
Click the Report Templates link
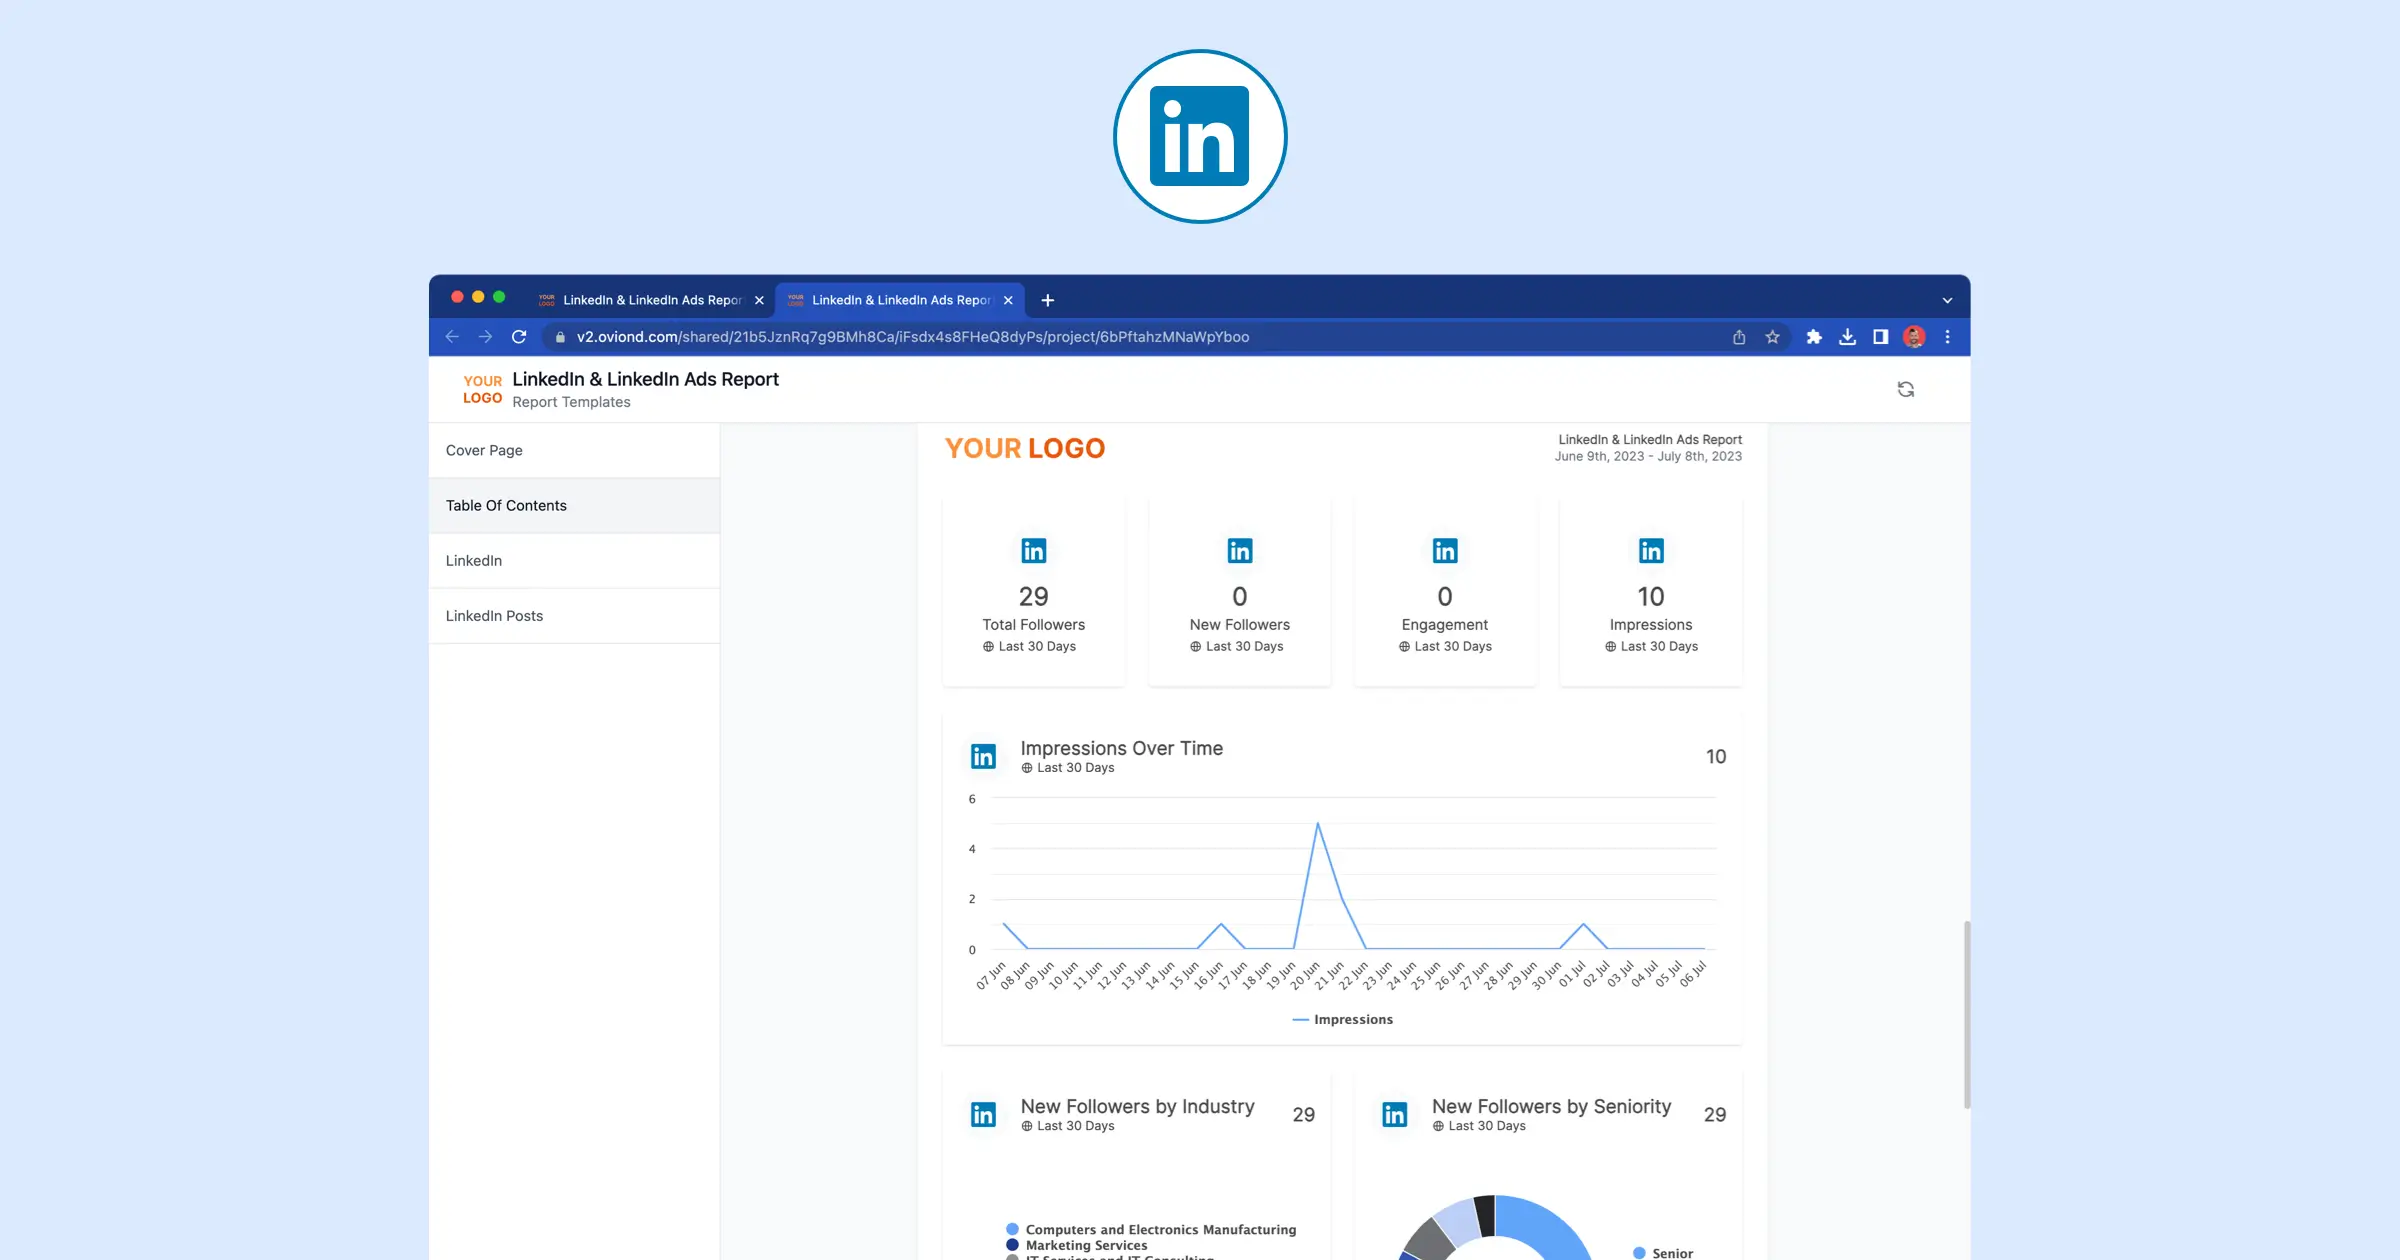[x=571, y=402]
